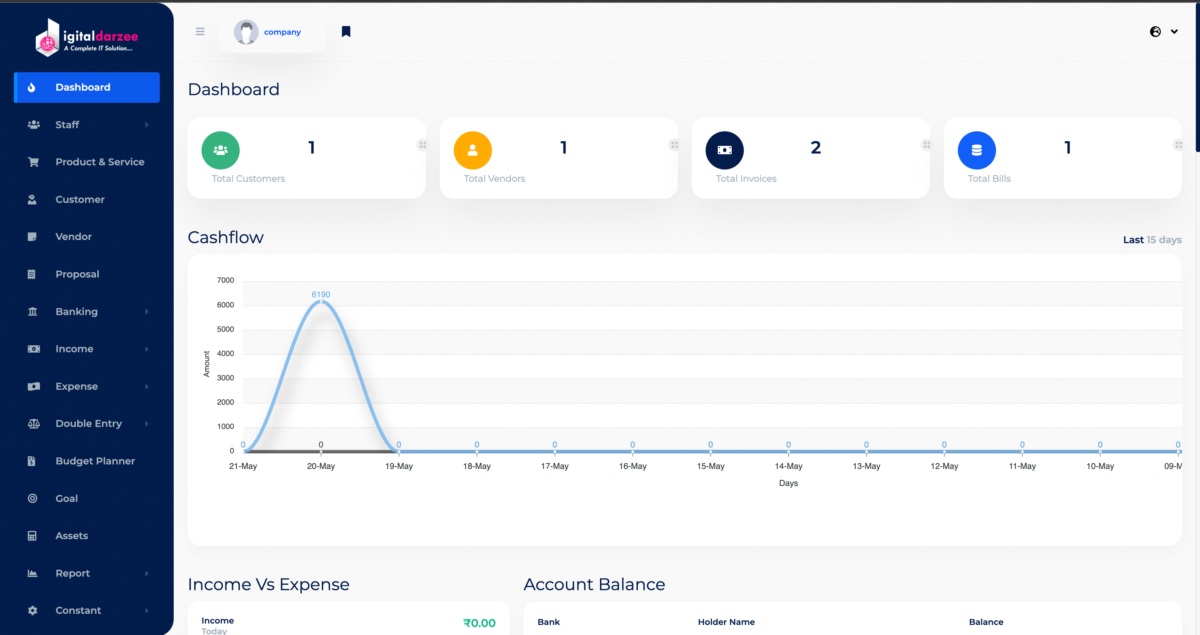1200x635 pixels.
Task: Click the drag handle on Total Customers card
Action: pos(422,145)
